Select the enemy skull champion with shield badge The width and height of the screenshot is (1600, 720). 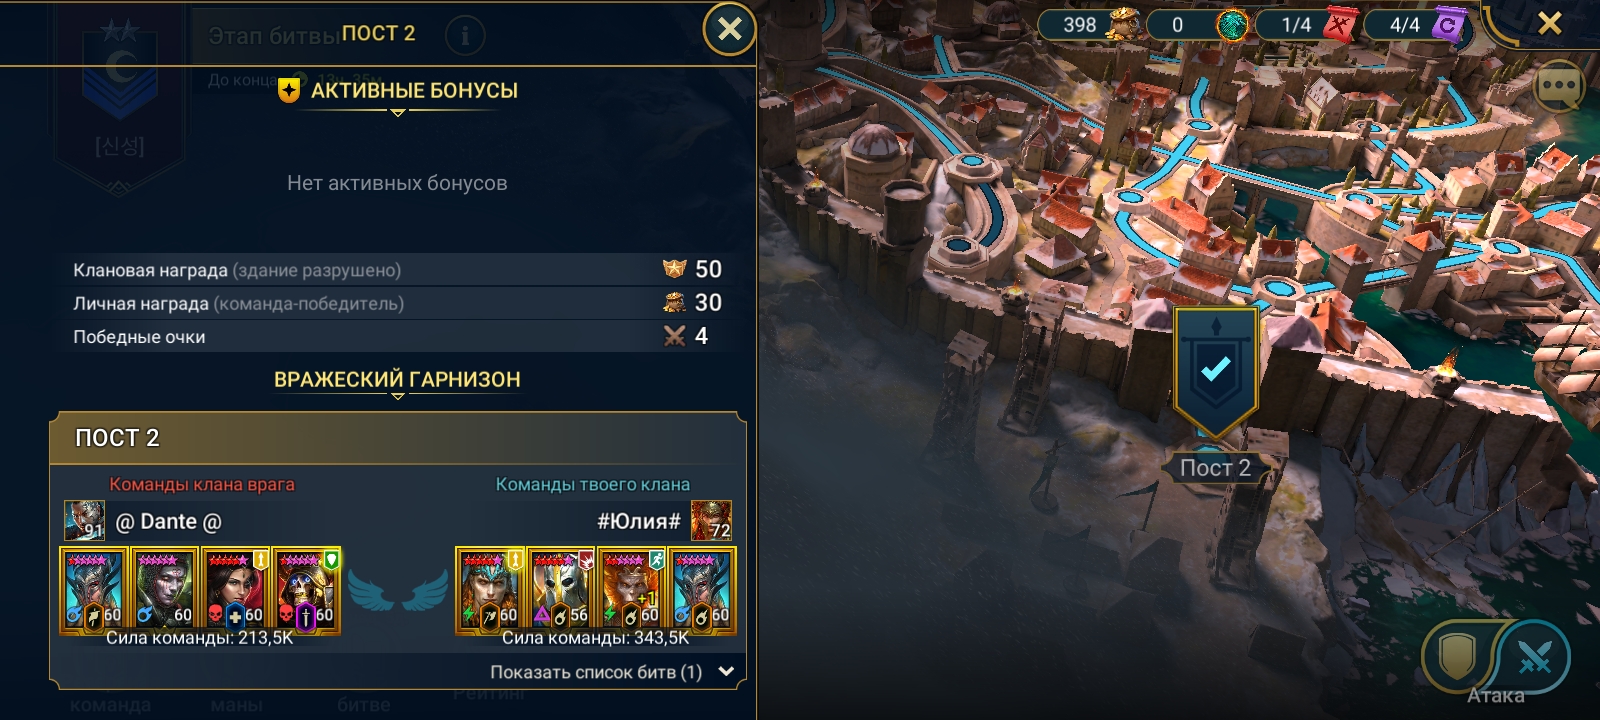tap(307, 591)
